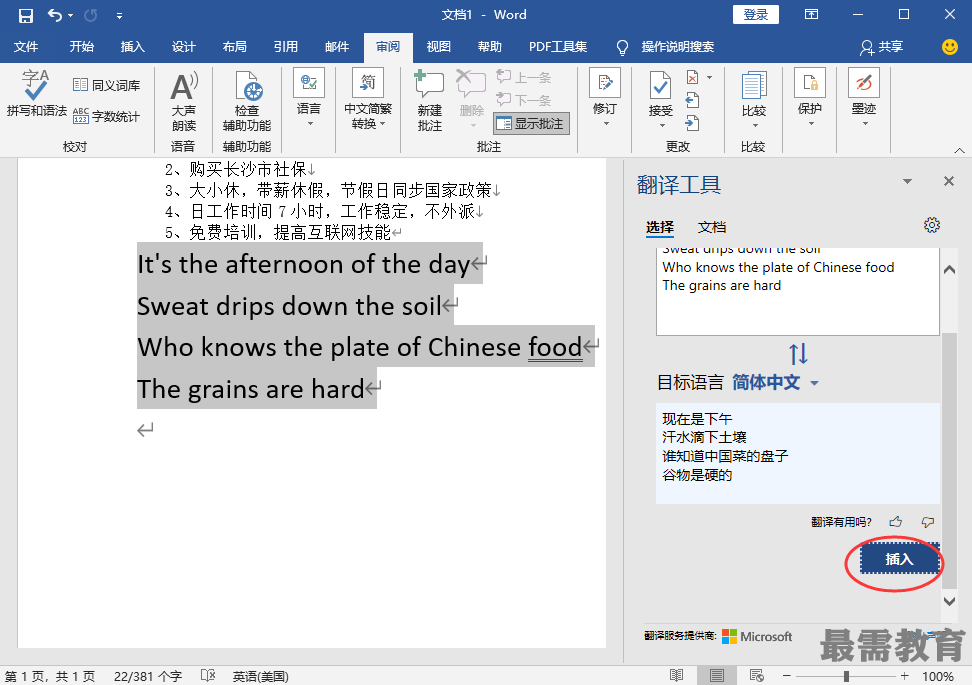Click the source text box in translator
Screen dimensions: 972x685
click(798, 291)
